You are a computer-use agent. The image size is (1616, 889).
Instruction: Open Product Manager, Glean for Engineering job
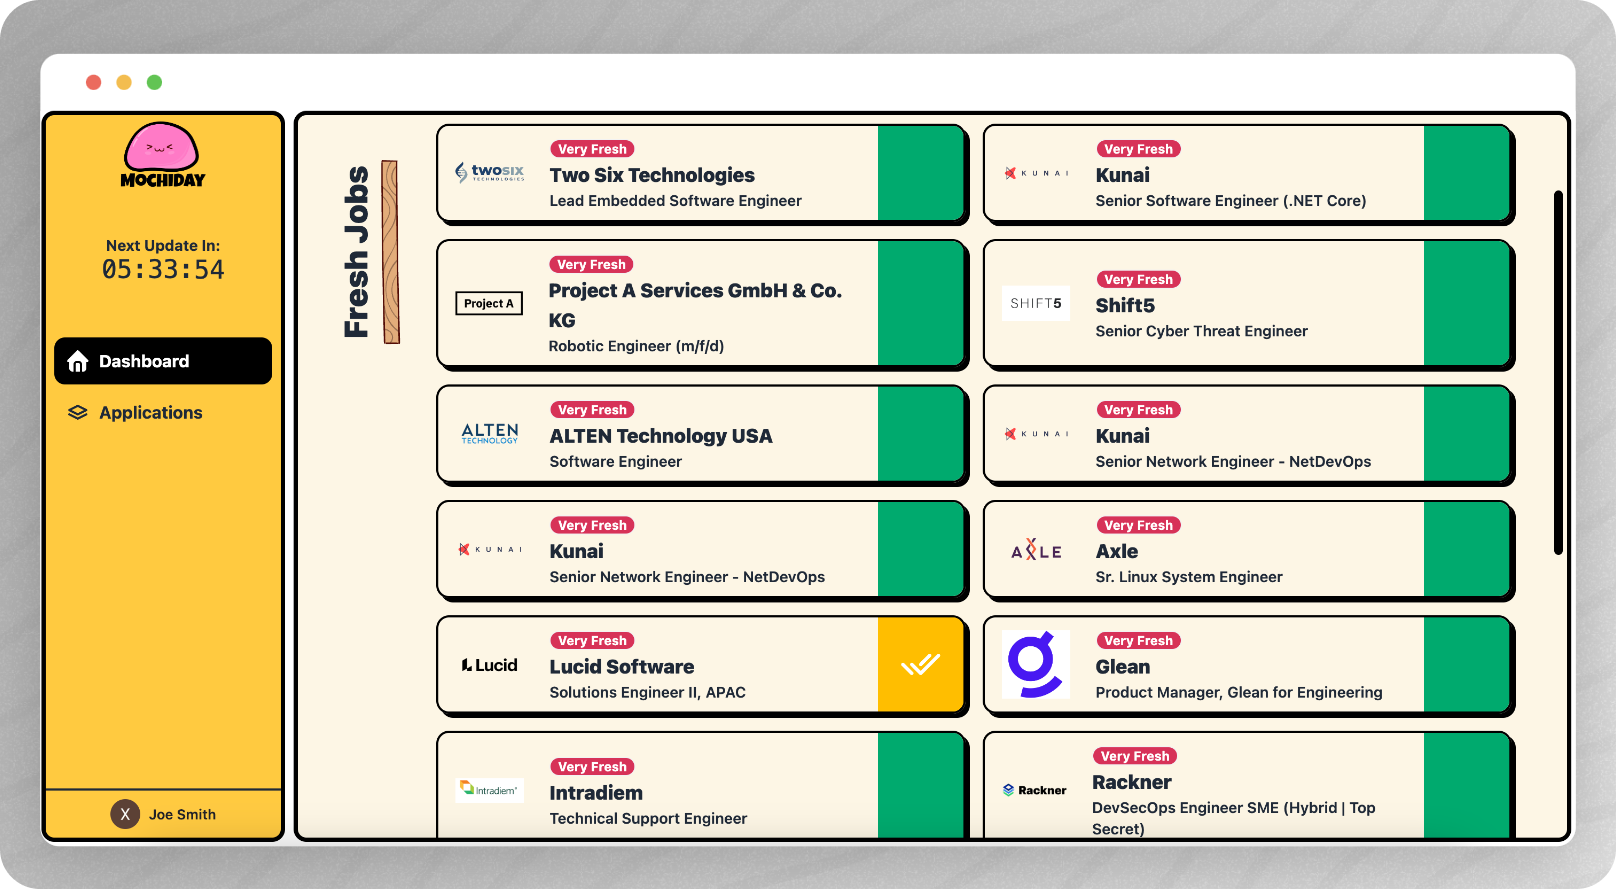click(x=1238, y=692)
